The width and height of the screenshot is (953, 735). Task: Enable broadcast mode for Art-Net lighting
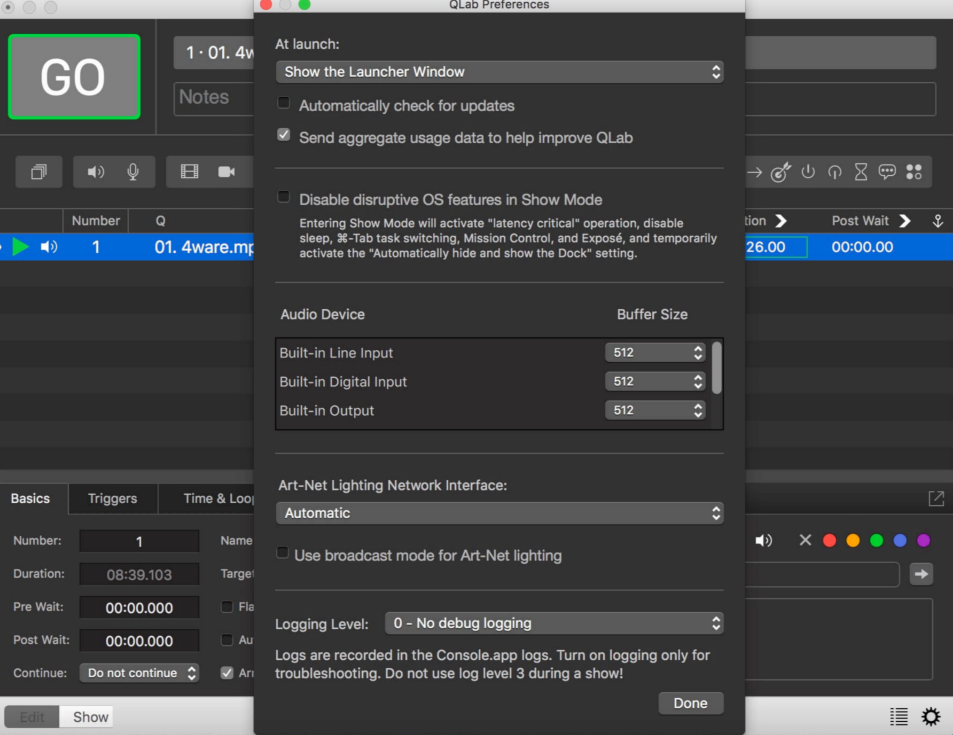[282, 553]
